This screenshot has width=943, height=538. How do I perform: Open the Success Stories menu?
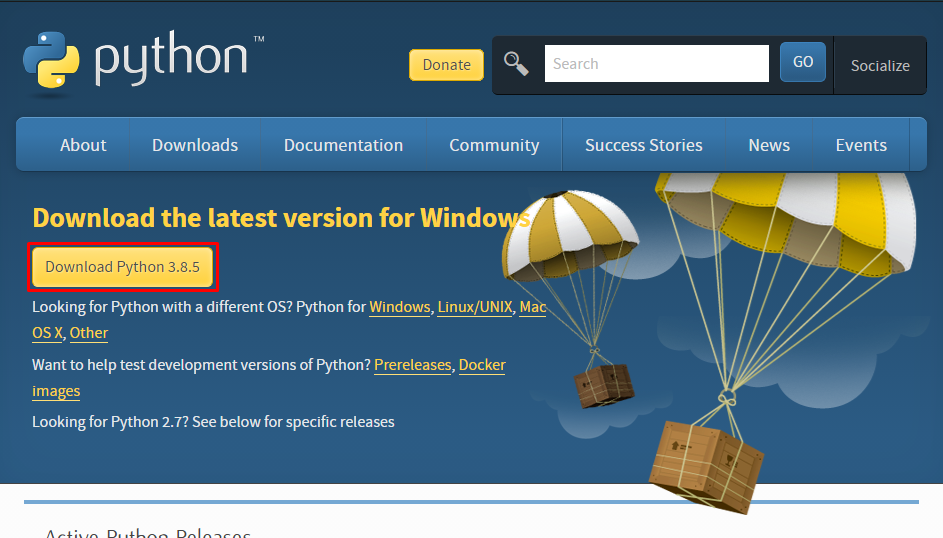pos(644,145)
